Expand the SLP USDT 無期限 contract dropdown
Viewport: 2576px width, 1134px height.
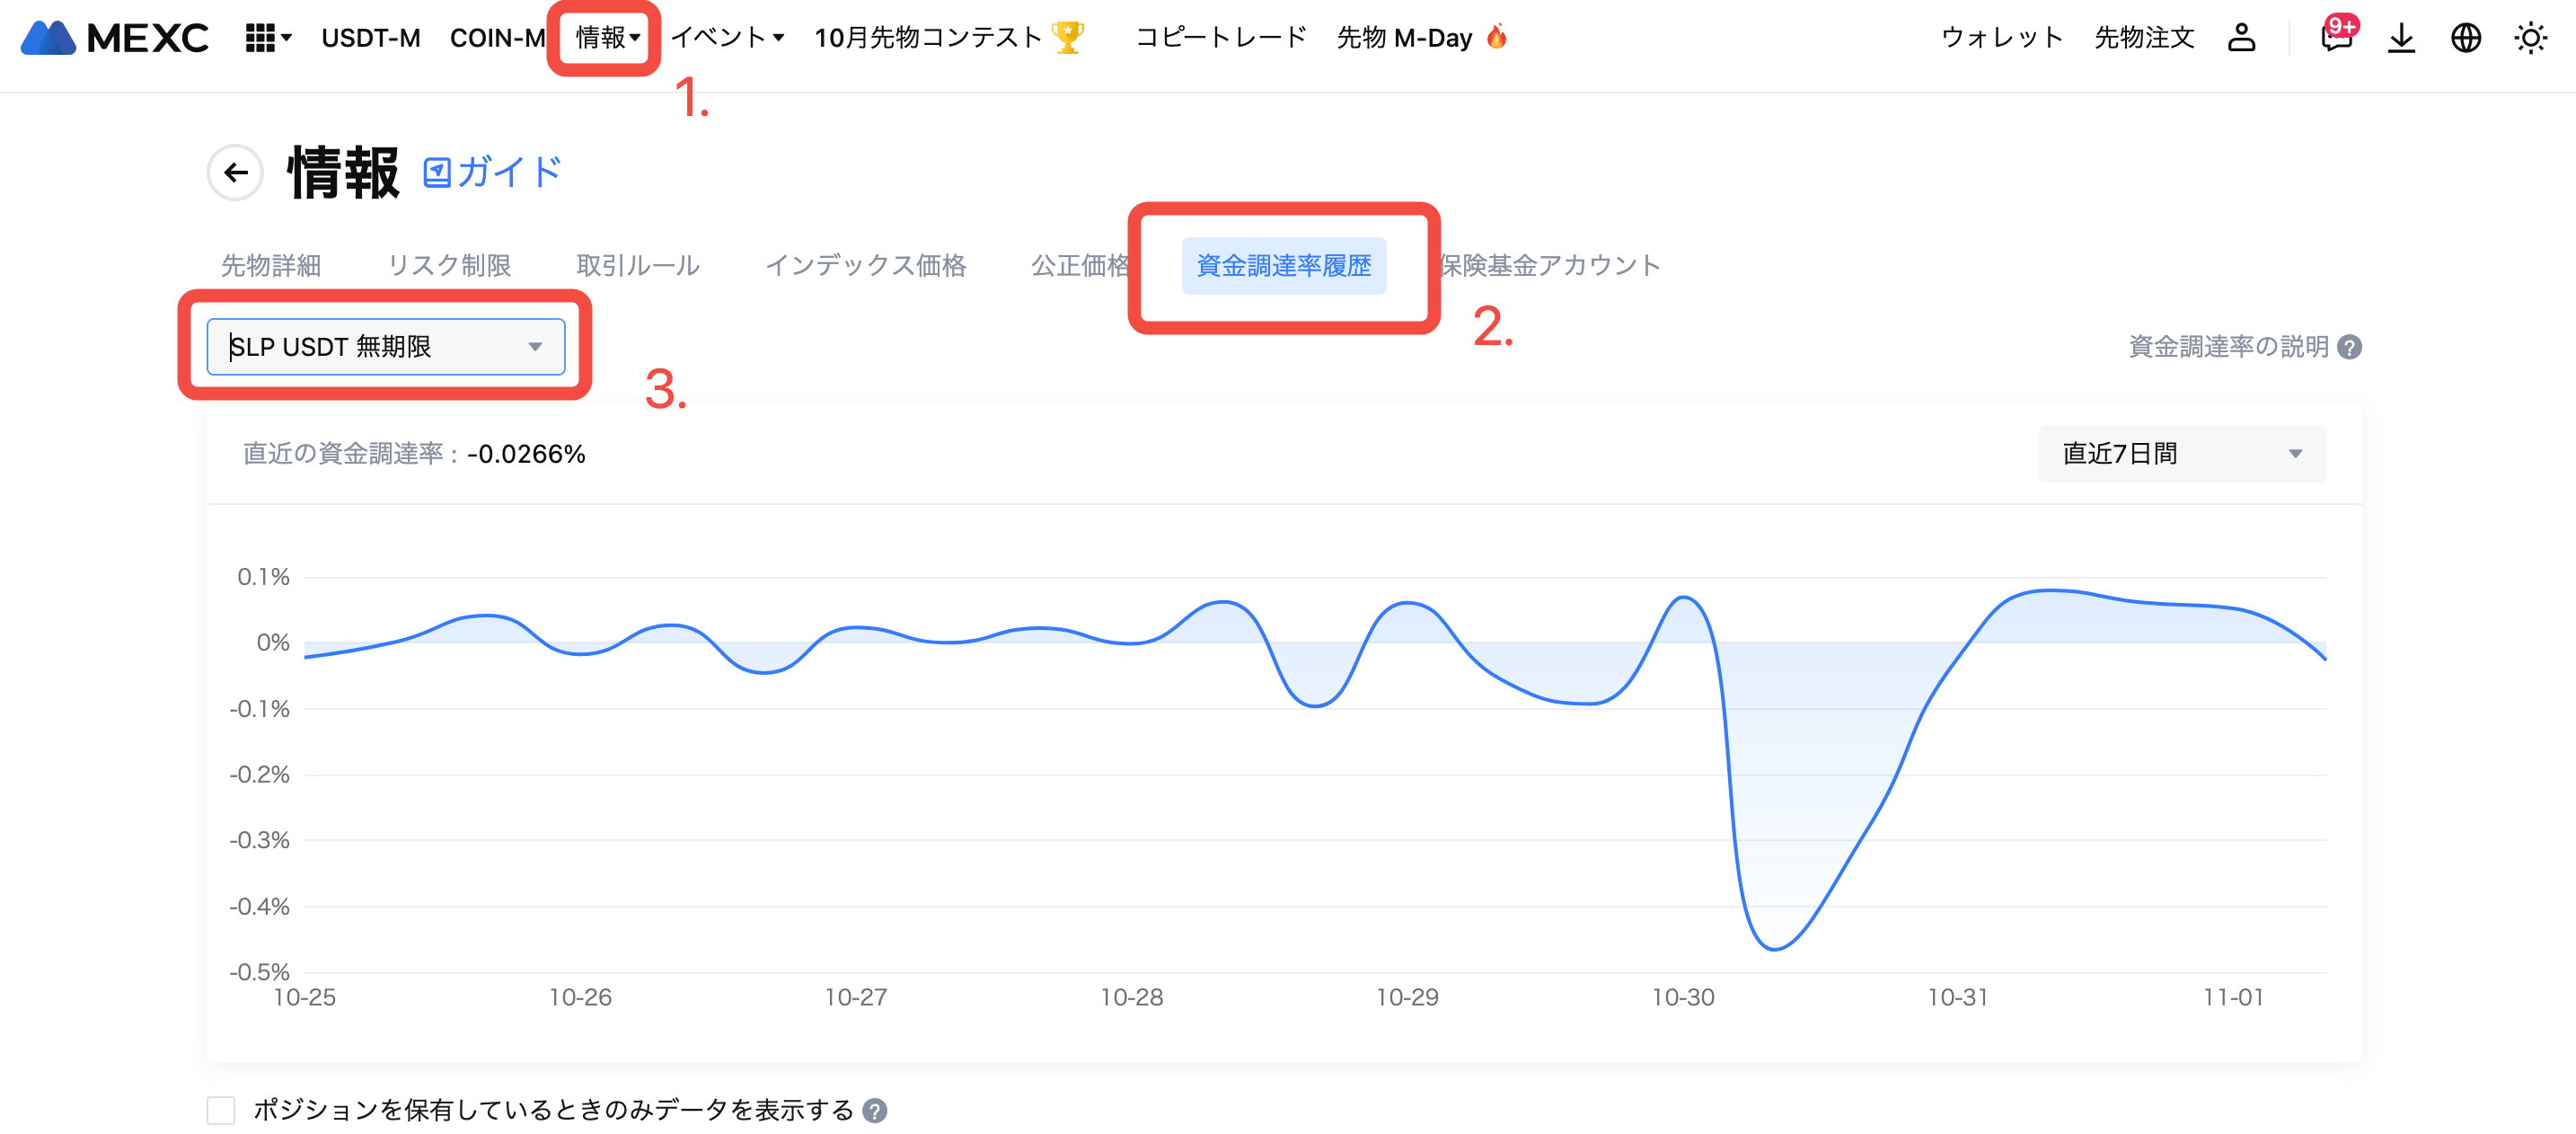[385, 347]
